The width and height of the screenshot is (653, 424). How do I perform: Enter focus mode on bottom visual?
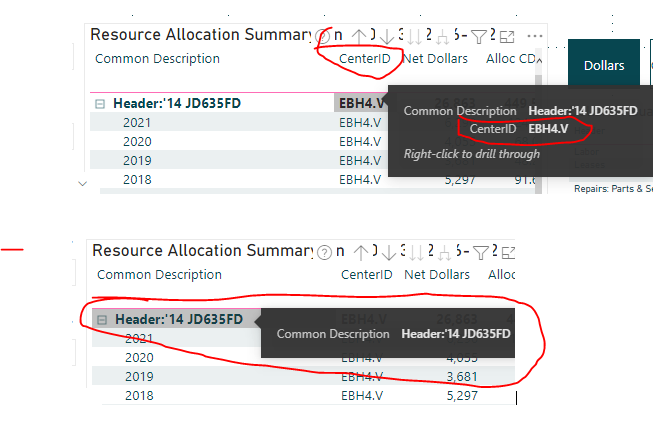508,253
